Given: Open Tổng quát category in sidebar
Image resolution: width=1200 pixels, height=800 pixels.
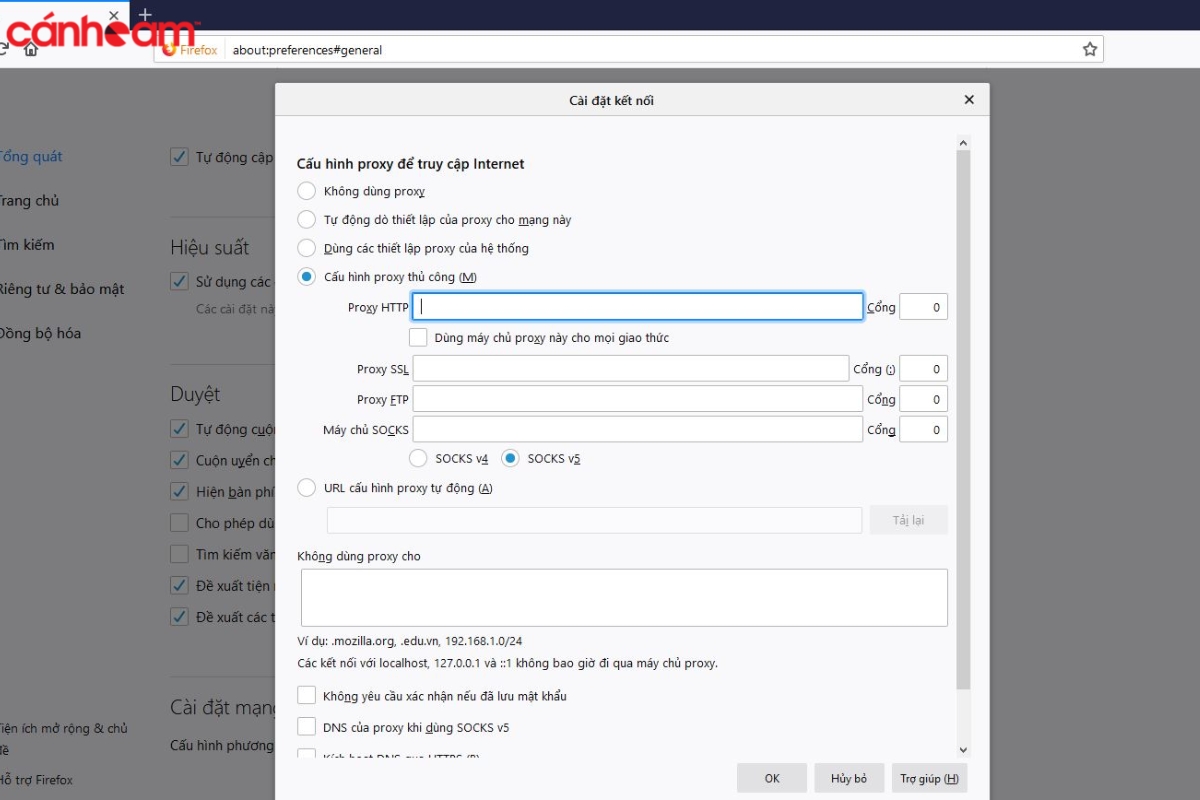Looking at the screenshot, I should (x=31, y=156).
